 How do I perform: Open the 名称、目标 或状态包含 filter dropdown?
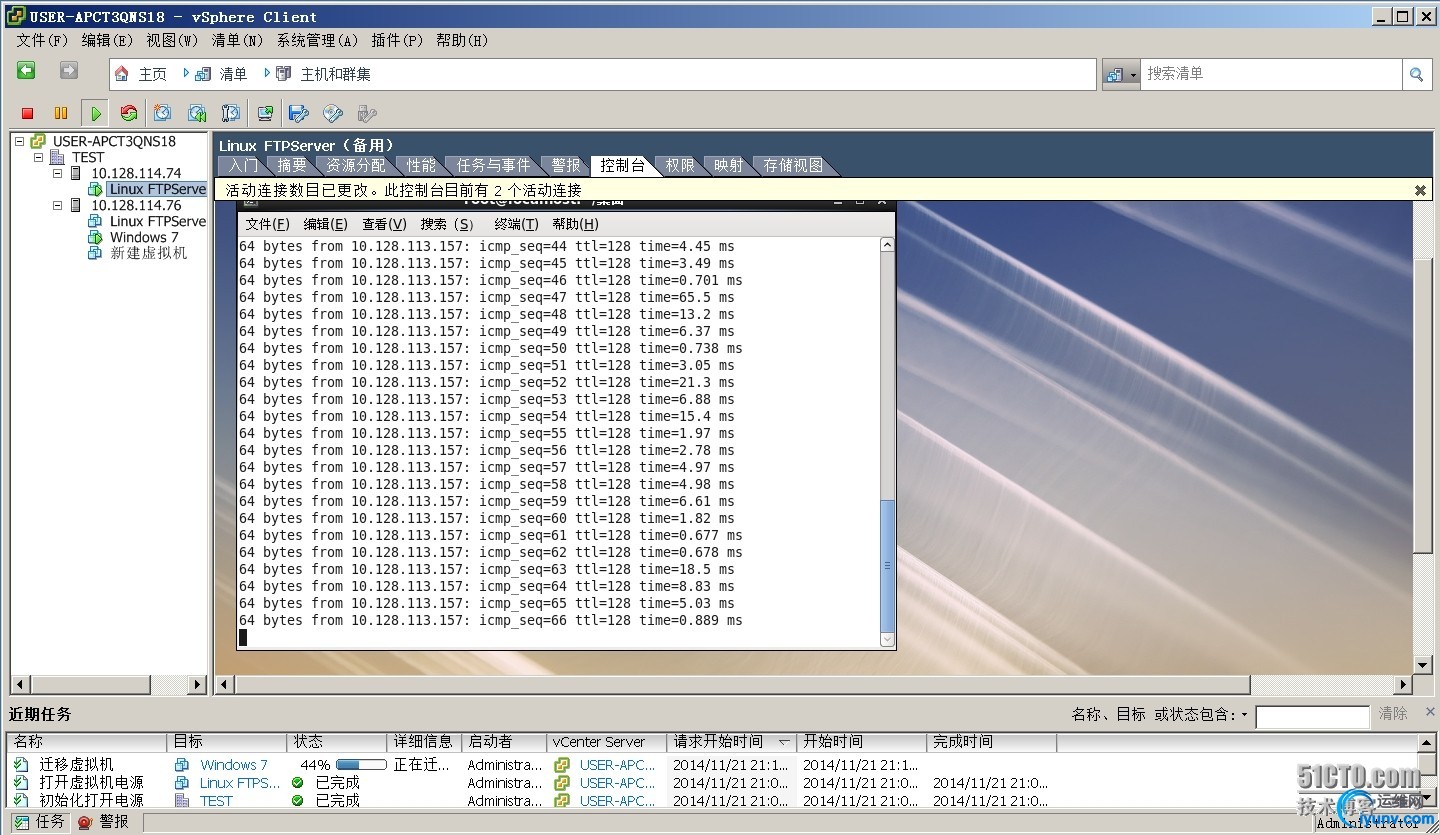(1245, 715)
